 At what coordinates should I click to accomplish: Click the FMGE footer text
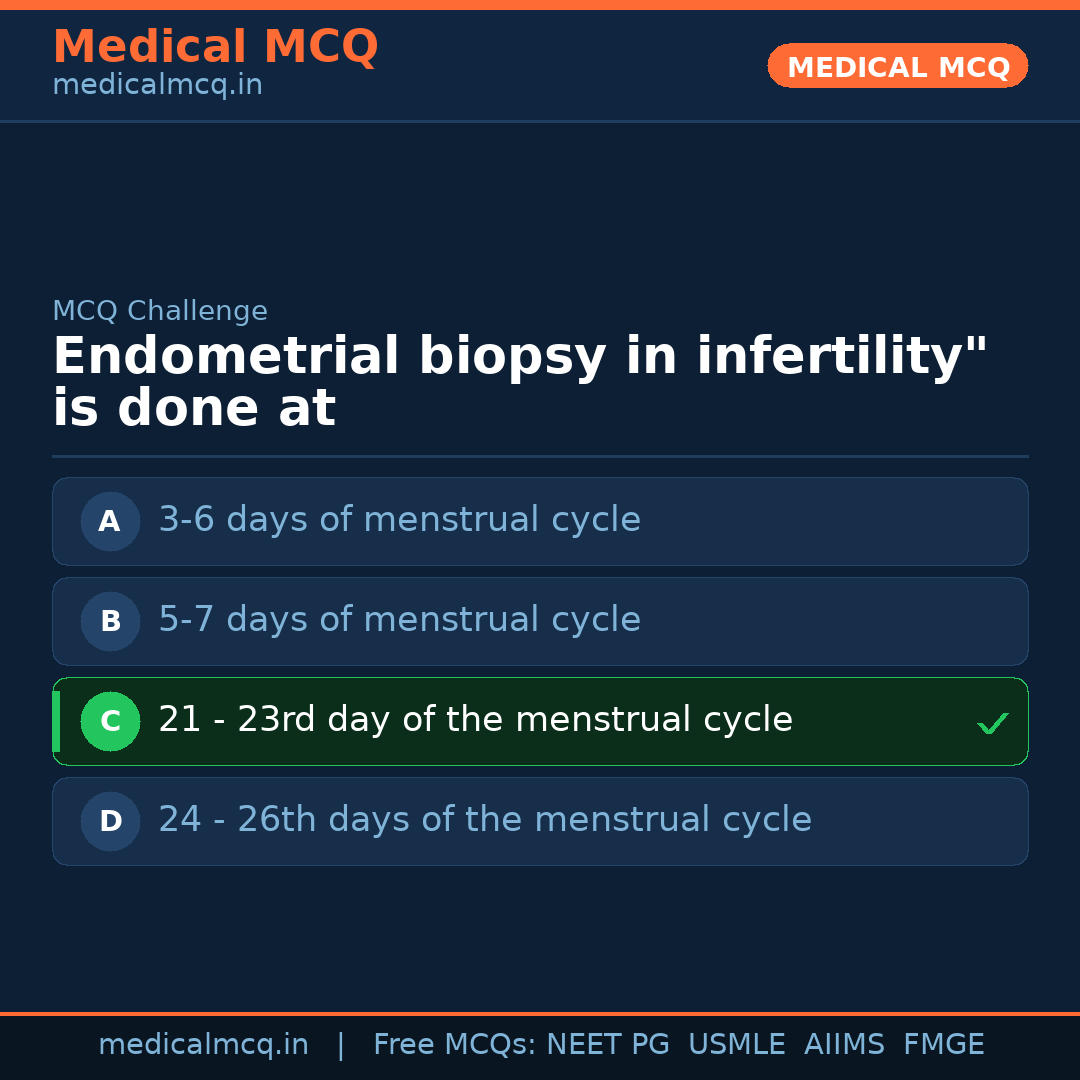[x=943, y=1045]
